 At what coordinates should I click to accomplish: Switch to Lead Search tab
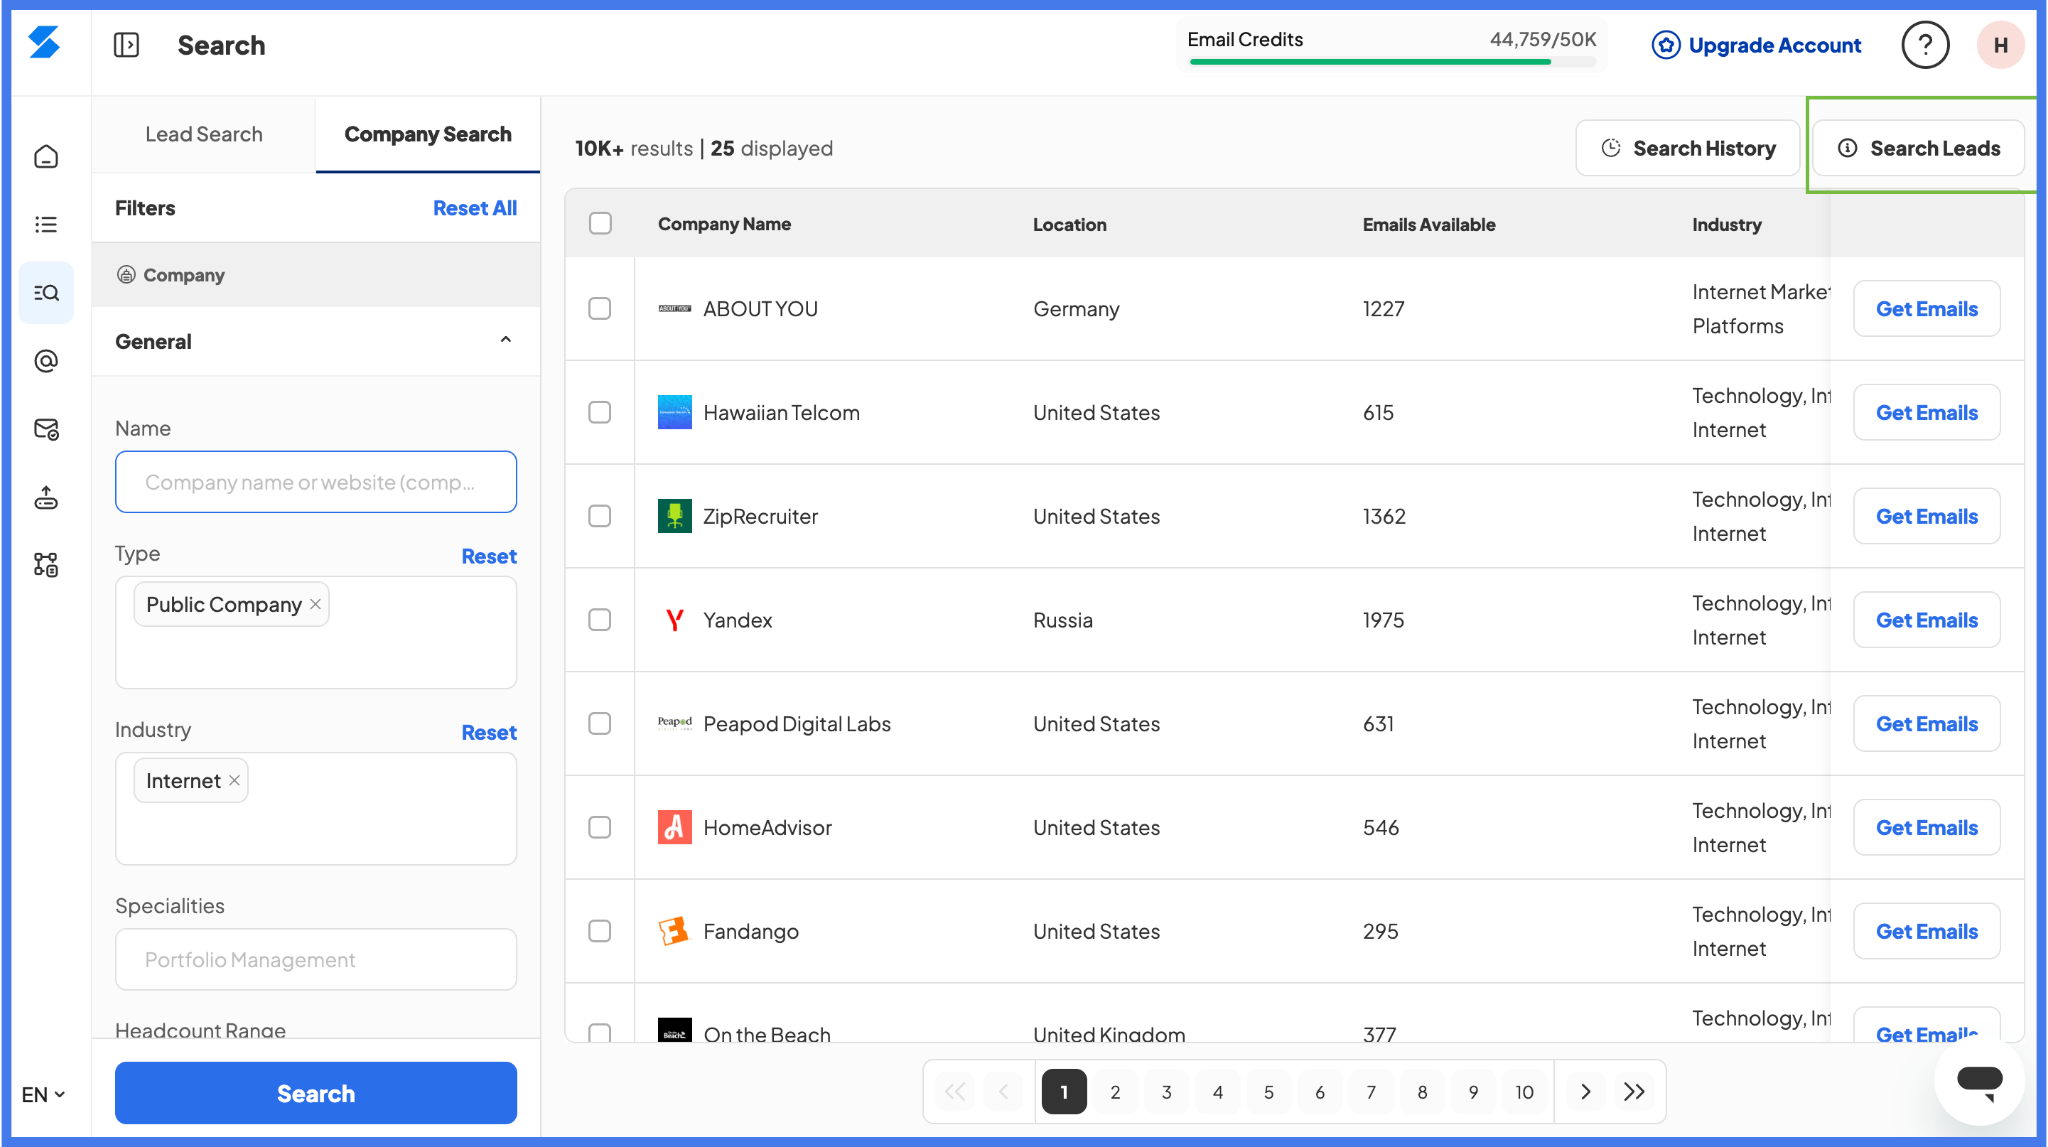[x=204, y=134]
